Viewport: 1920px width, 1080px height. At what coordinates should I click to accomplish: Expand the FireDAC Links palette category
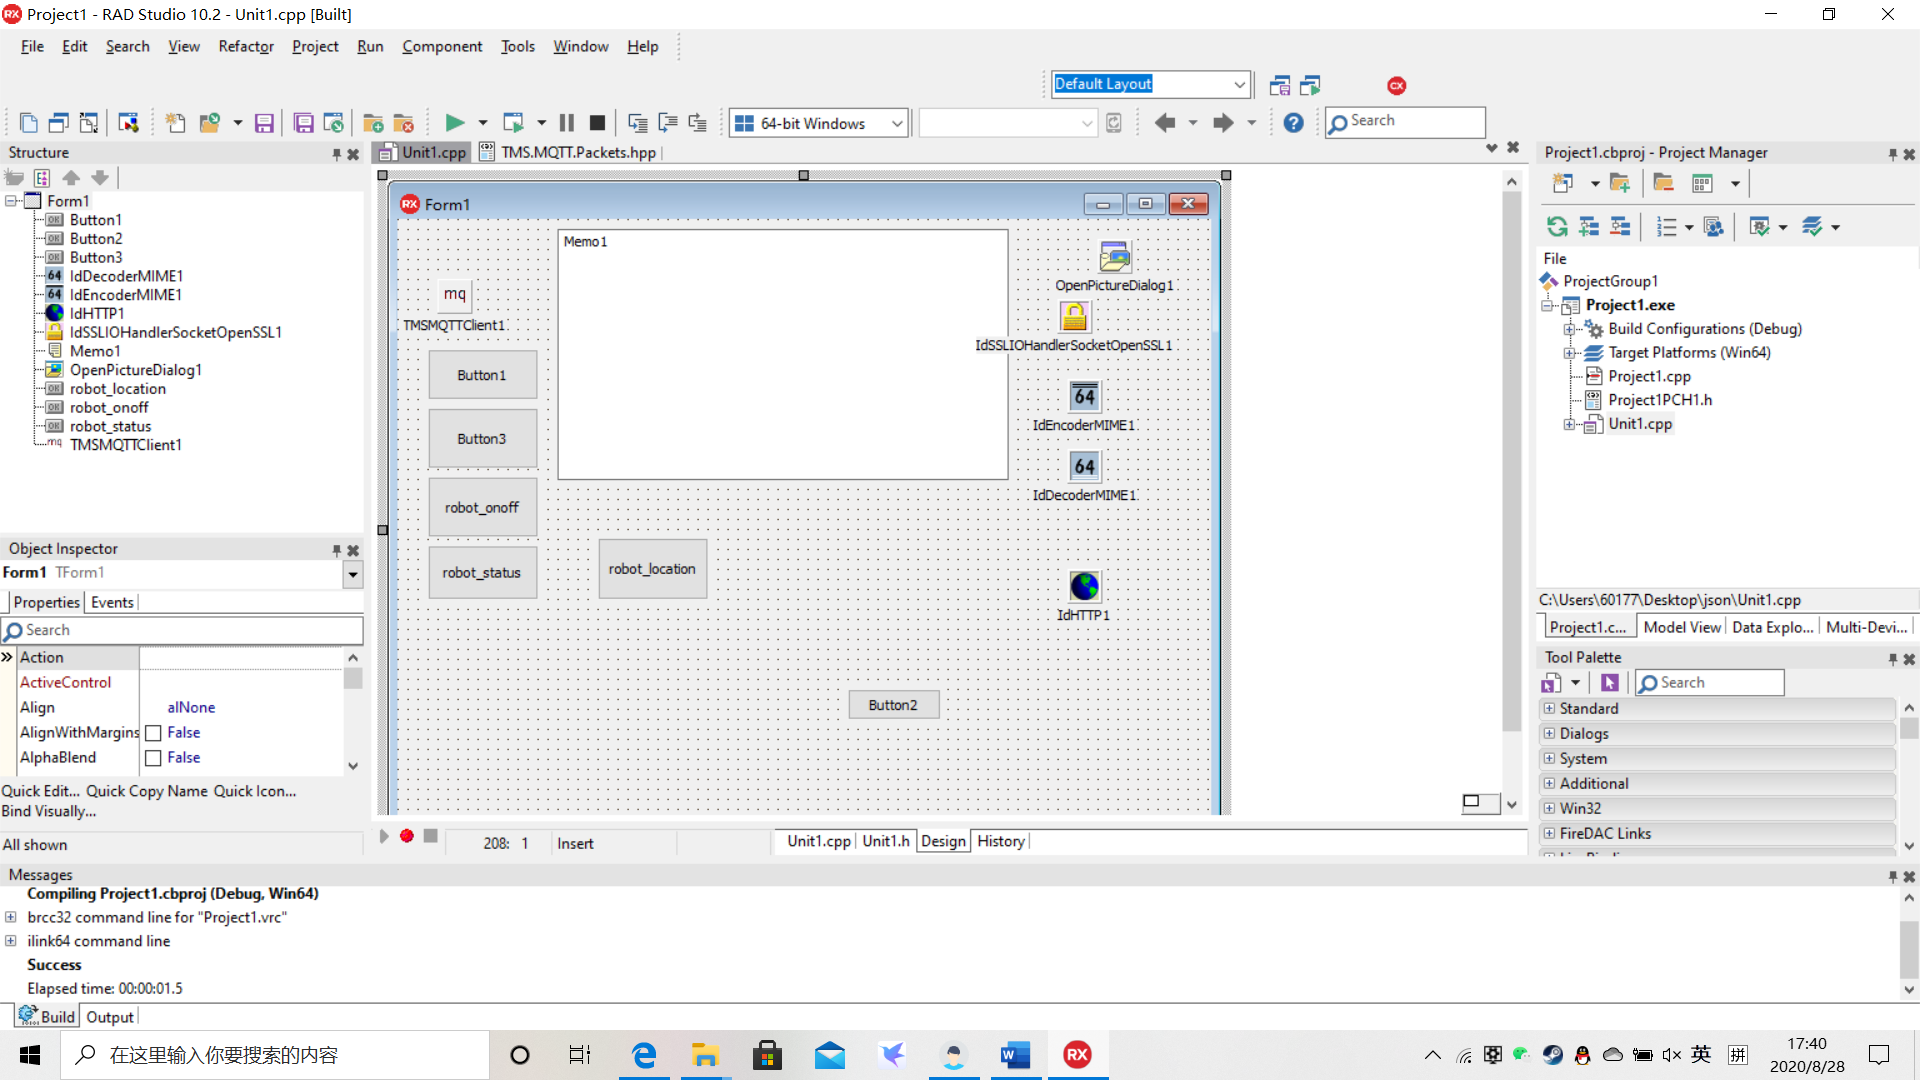[x=1549, y=833]
